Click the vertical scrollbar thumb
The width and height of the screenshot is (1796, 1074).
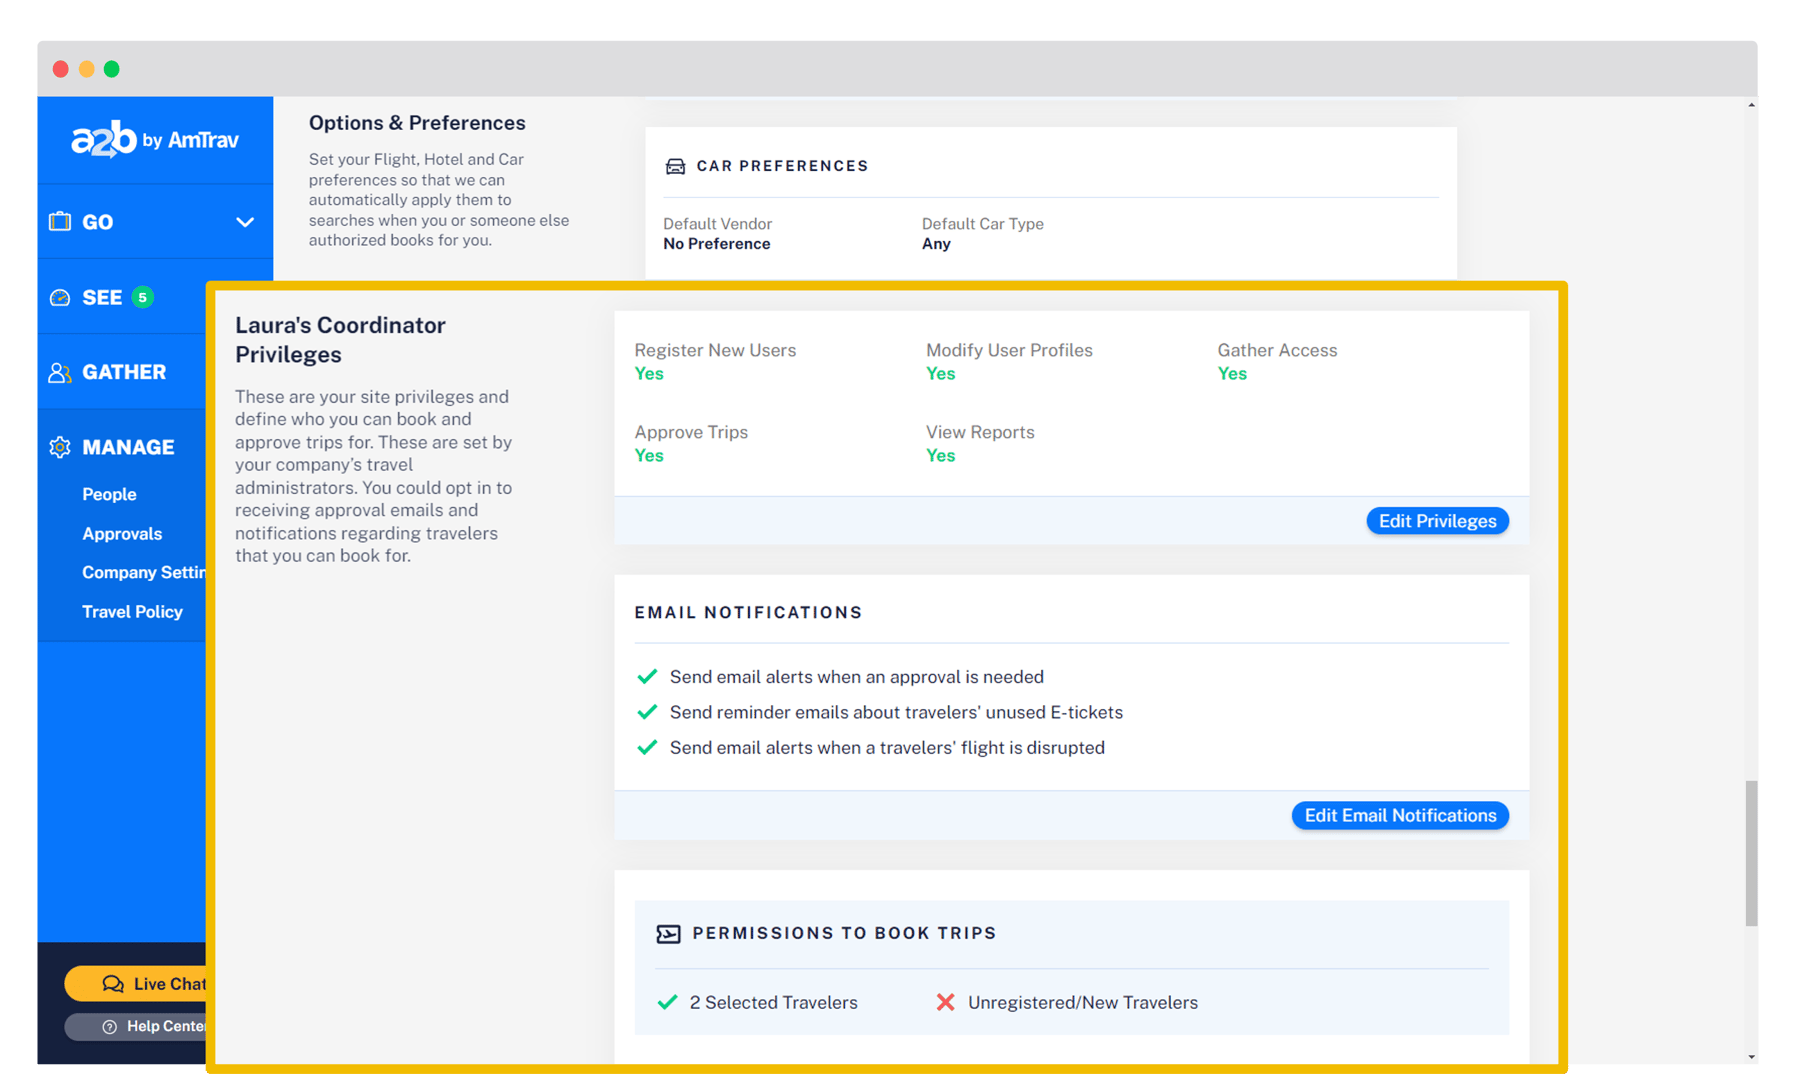1750,853
